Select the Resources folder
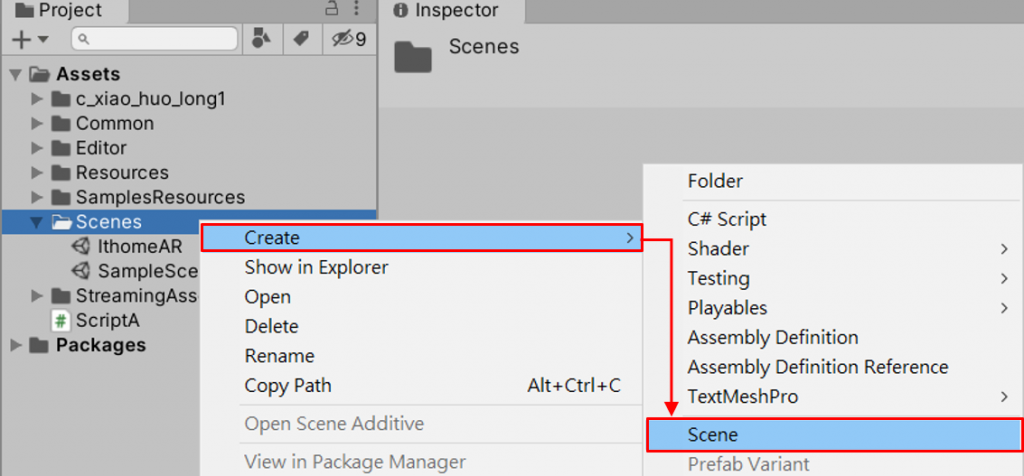The image size is (1024, 476). (x=121, y=172)
